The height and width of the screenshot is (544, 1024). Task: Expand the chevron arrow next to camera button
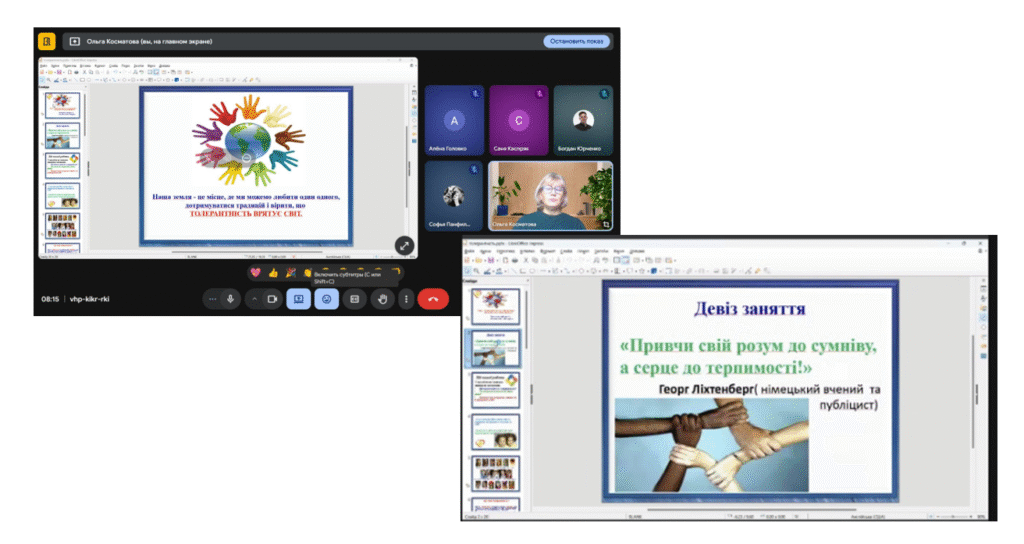254,298
